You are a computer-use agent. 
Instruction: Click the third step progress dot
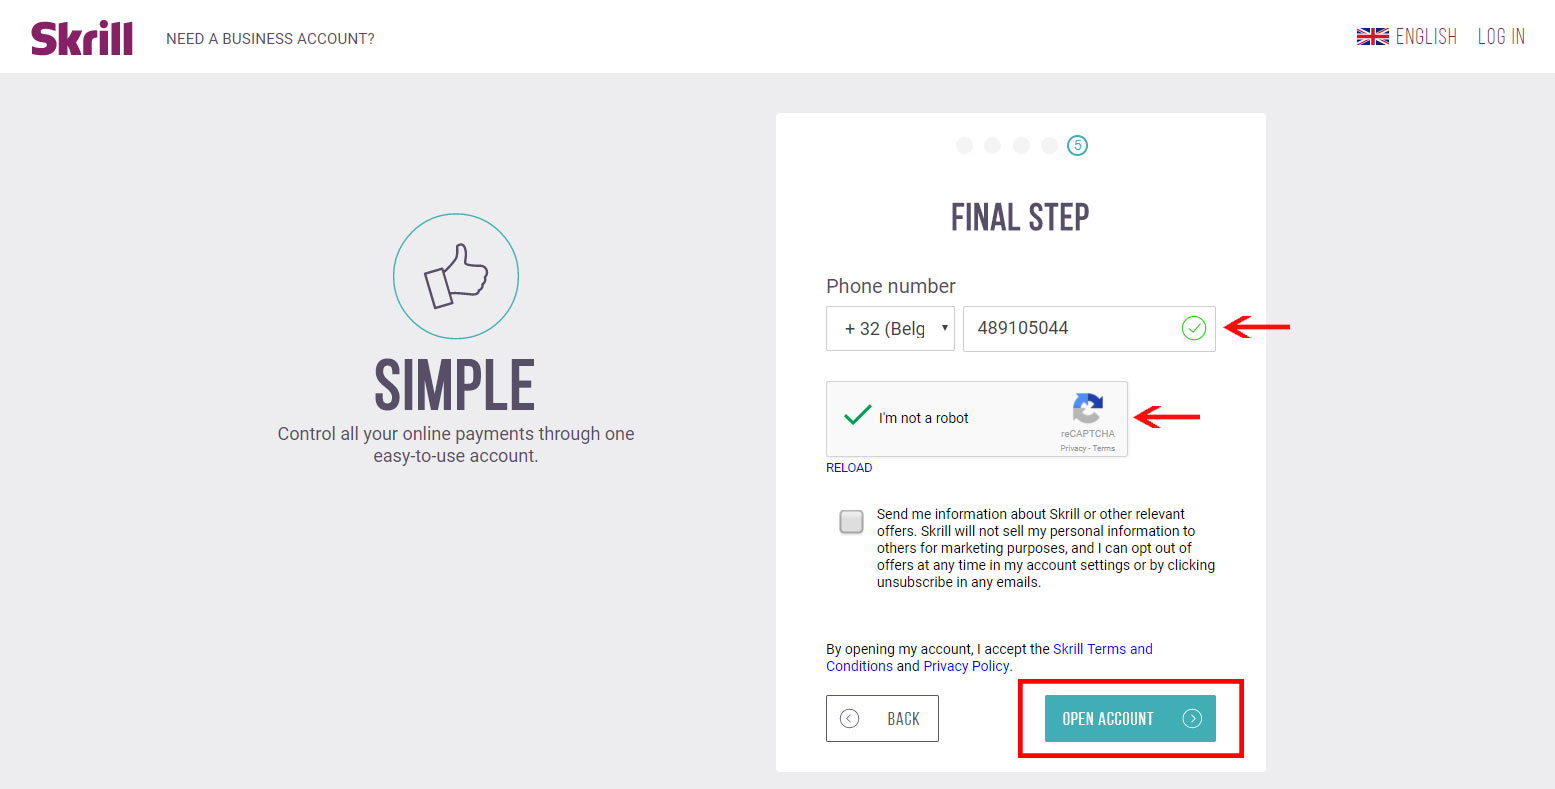click(x=1021, y=146)
